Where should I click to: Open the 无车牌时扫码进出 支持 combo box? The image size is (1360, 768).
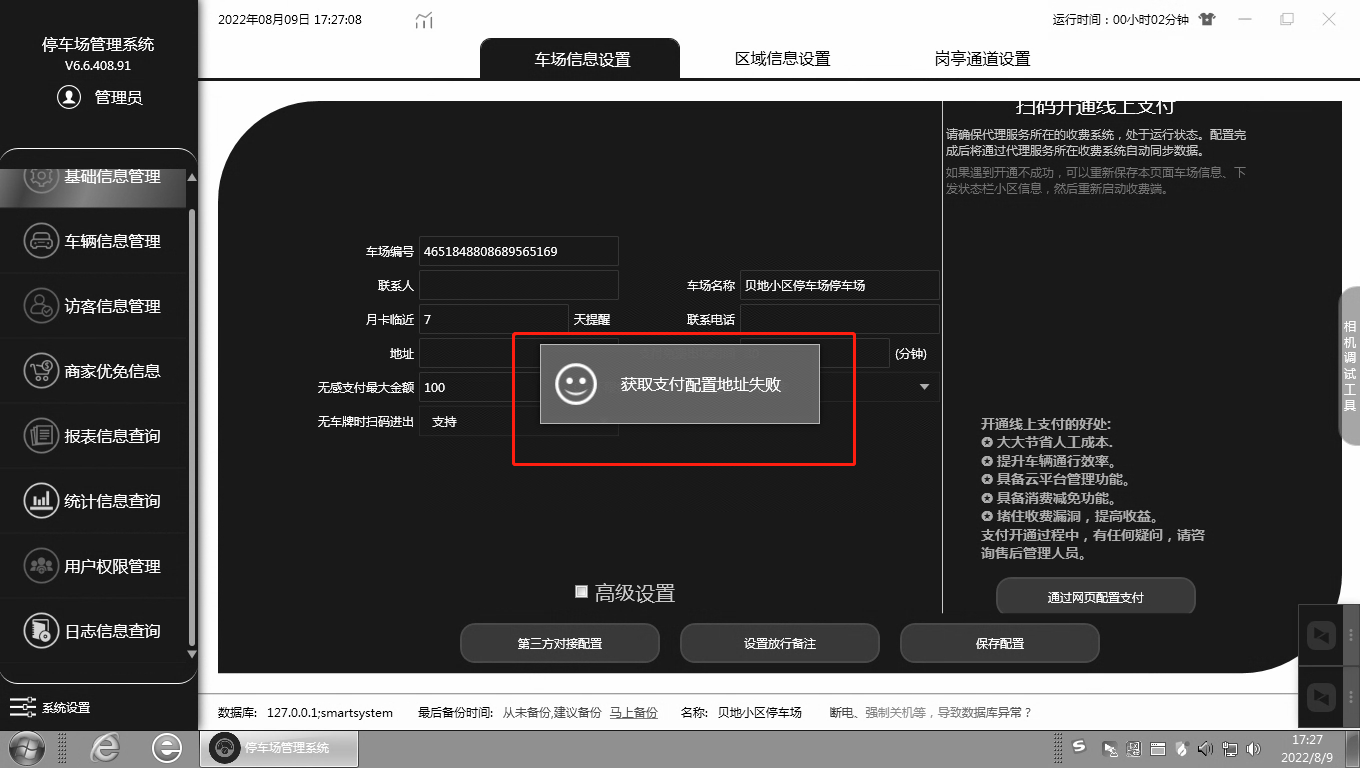coord(519,422)
